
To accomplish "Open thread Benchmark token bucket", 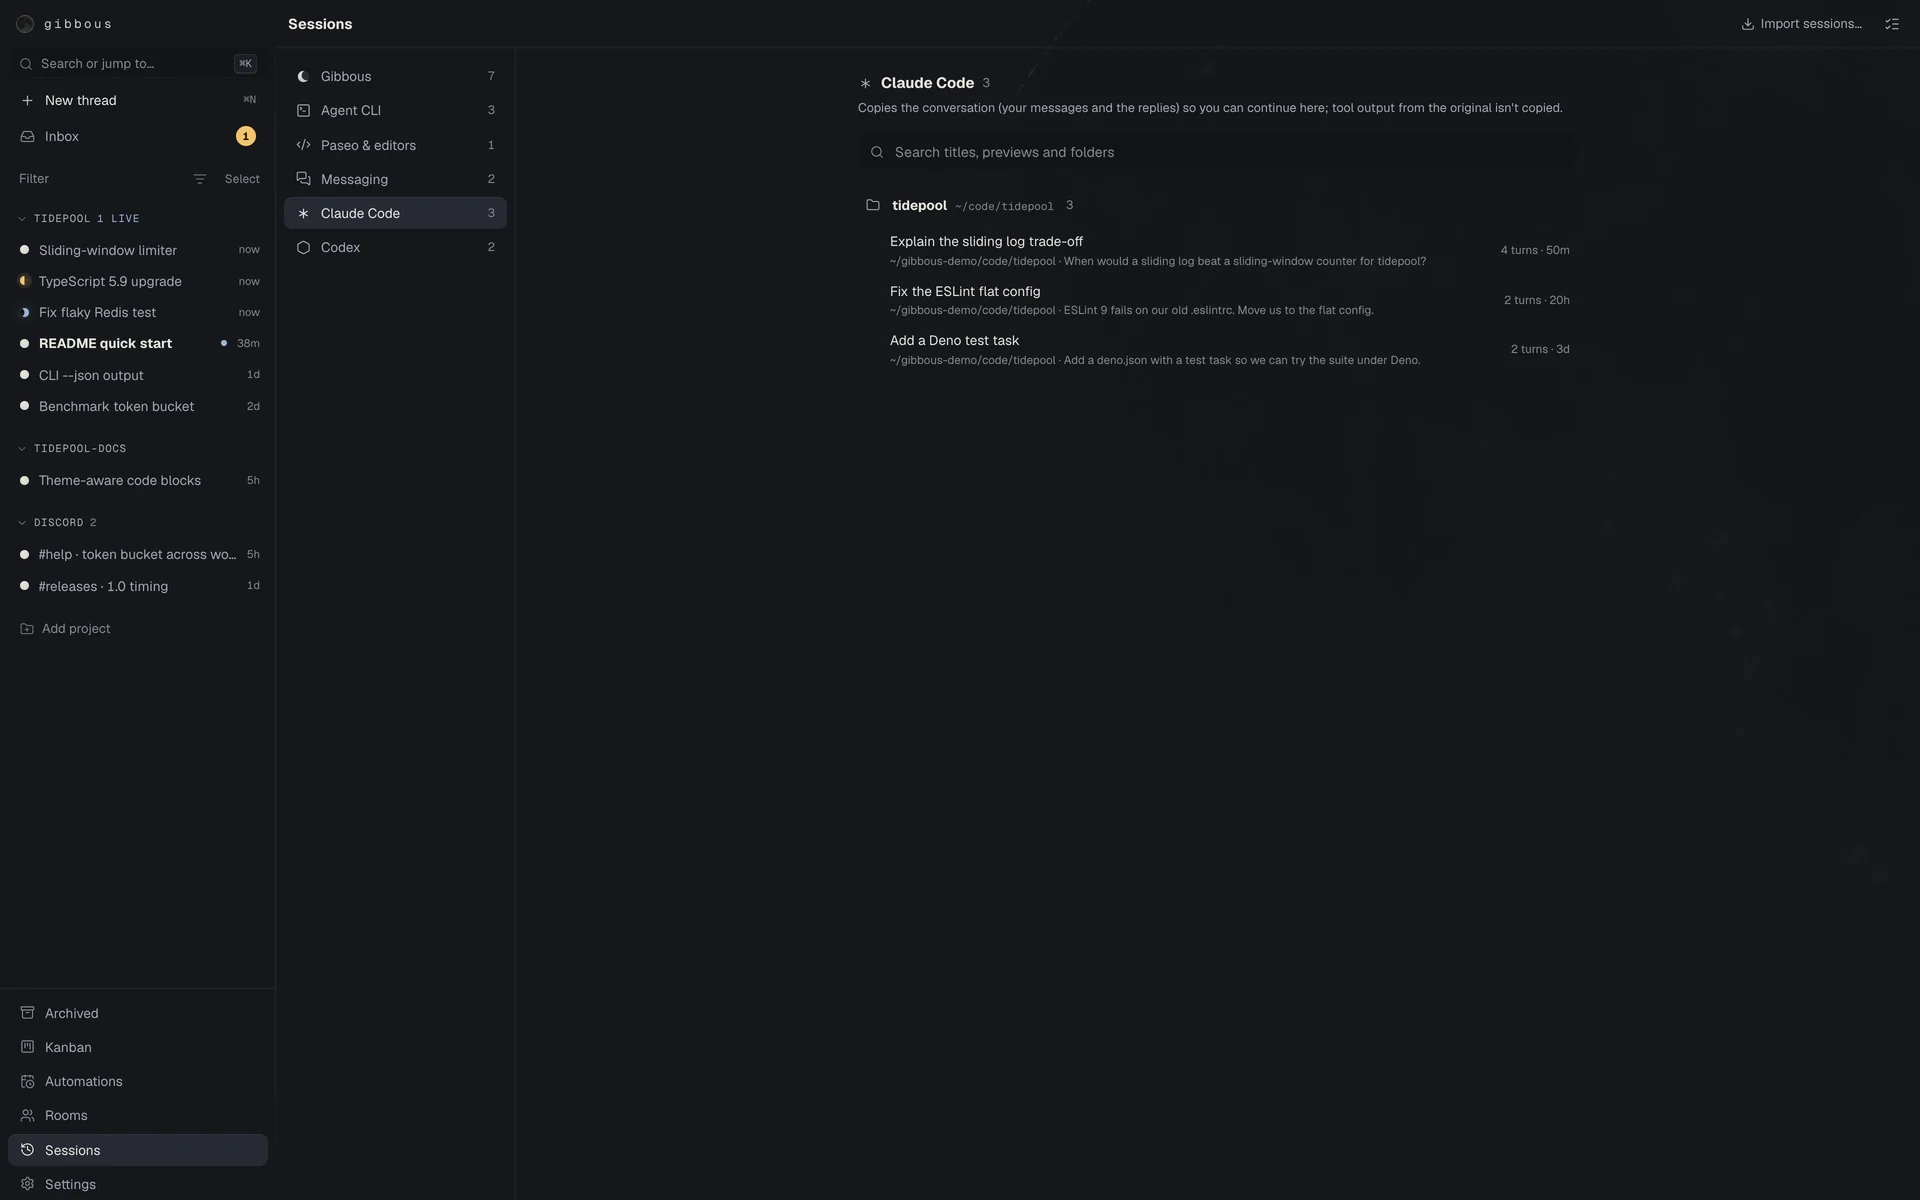I will click(x=138, y=406).
